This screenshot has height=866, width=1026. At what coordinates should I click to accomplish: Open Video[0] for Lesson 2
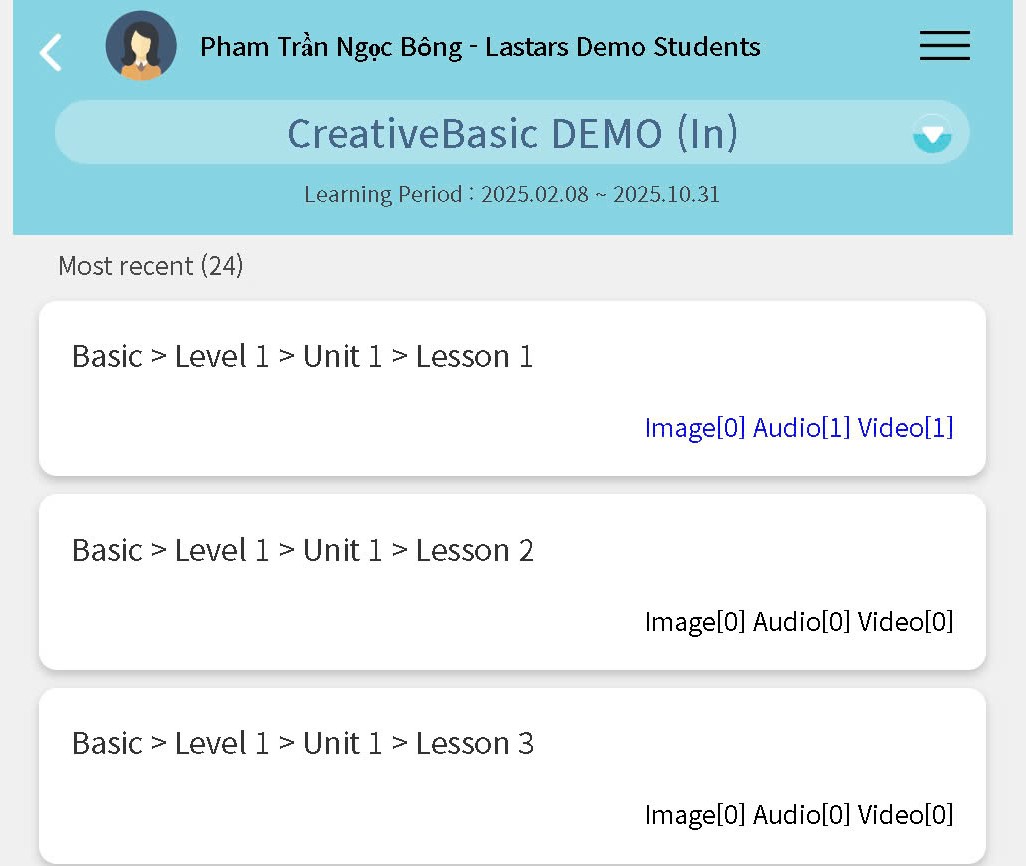click(x=905, y=622)
